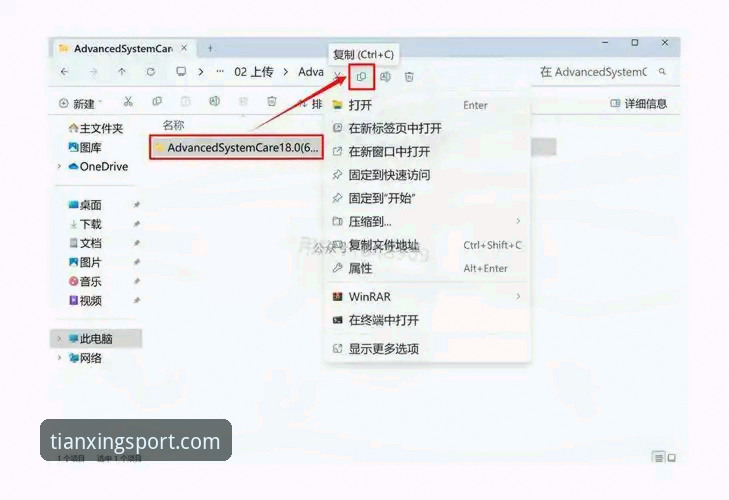Select 网络 in the navigation pane
The image size is (729, 500).
point(85,358)
